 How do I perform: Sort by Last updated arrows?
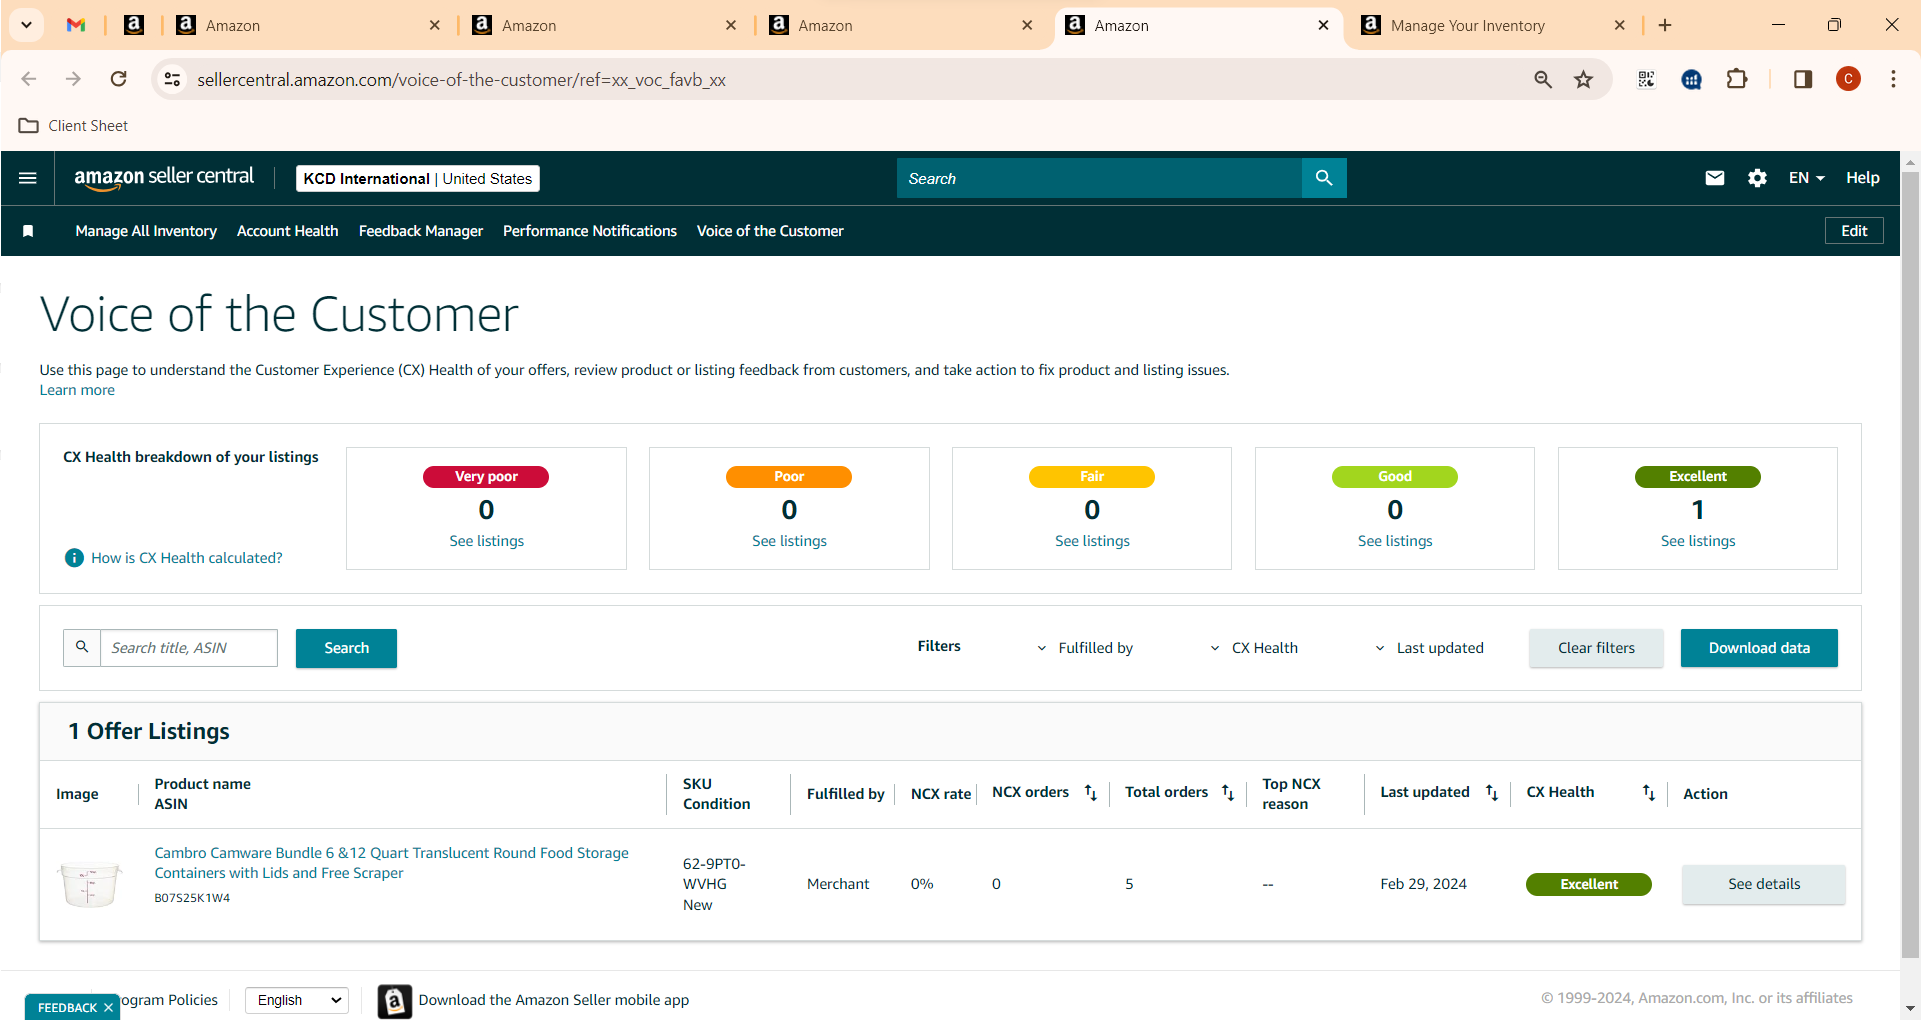[x=1492, y=793]
